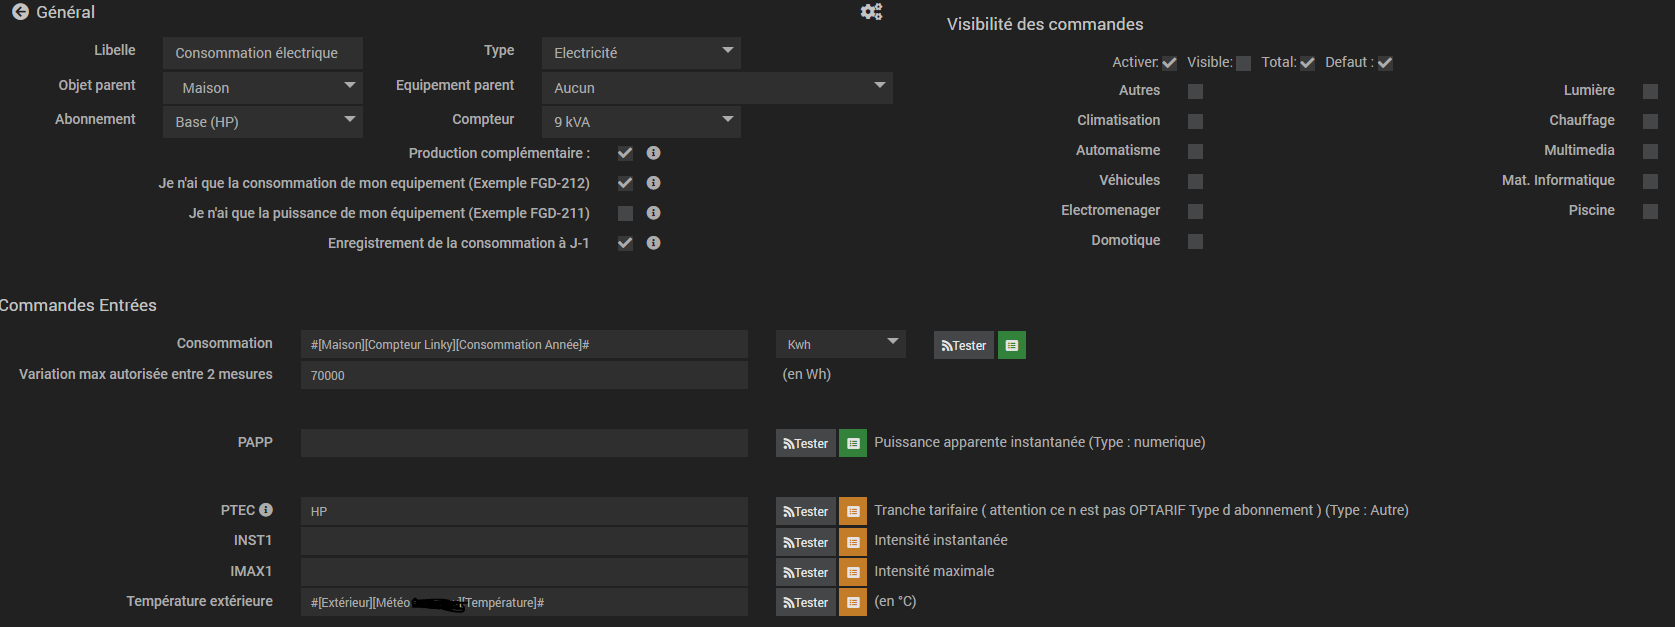This screenshot has height=627, width=1675.
Task: Uncheck the Production complémentaire checkbox
Action: [625, 153]
